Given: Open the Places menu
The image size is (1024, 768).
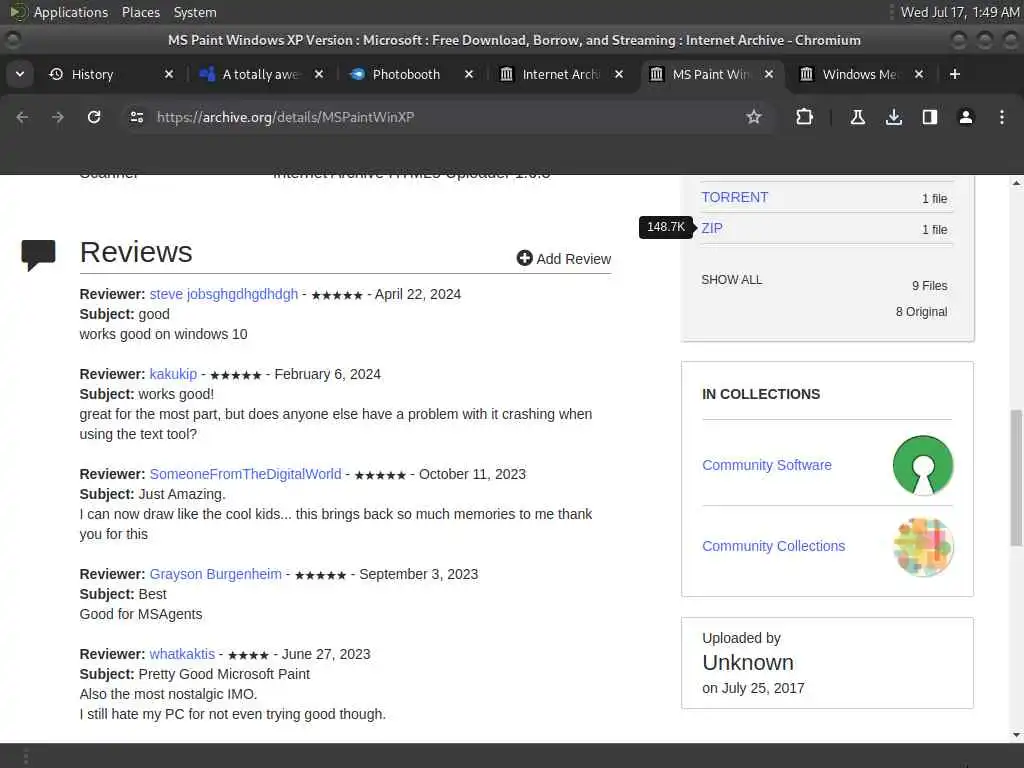Looking at the screenshot, I should (x=140, y=12).
